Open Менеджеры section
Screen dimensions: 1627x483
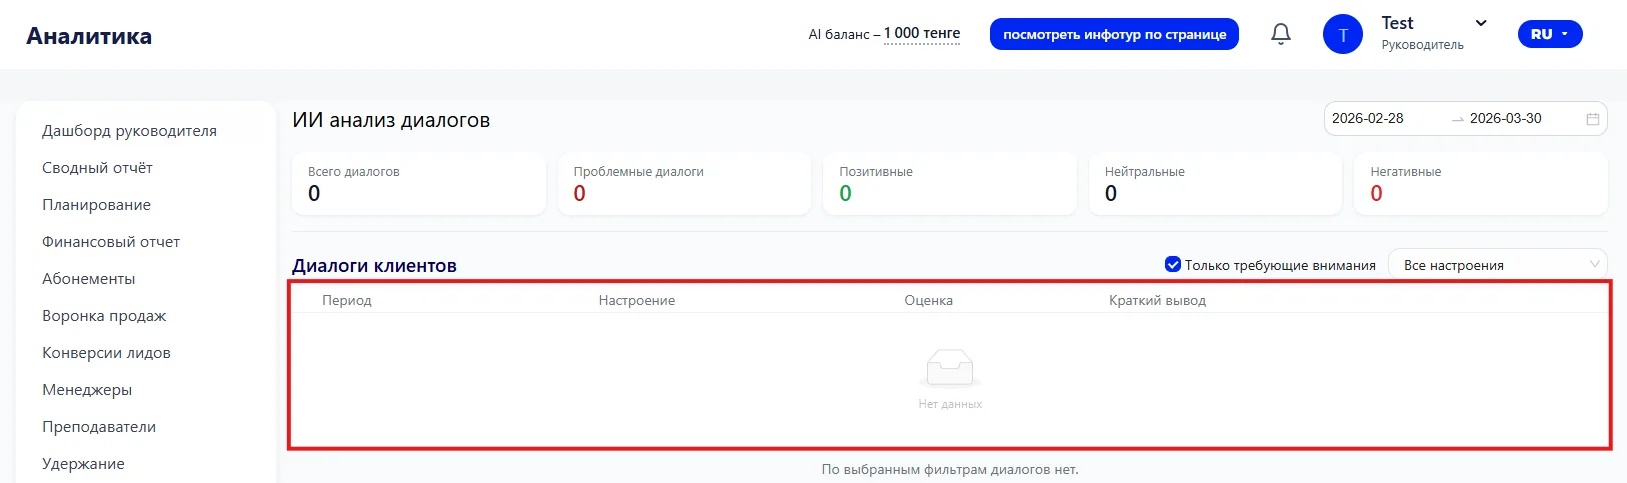point(87,390)
